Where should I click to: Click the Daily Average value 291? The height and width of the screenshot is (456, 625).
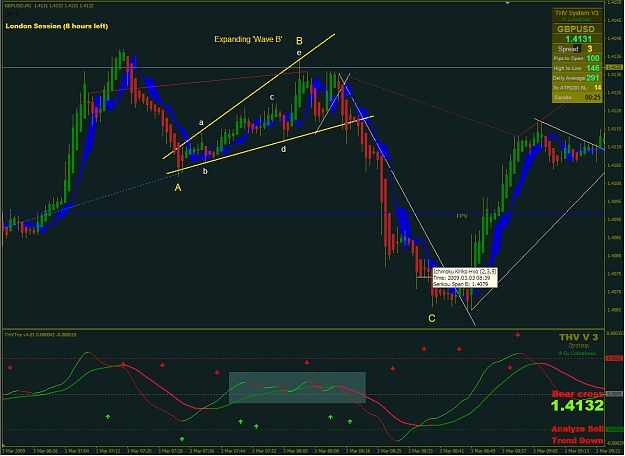pyautogui.click(x=593, y=78)
